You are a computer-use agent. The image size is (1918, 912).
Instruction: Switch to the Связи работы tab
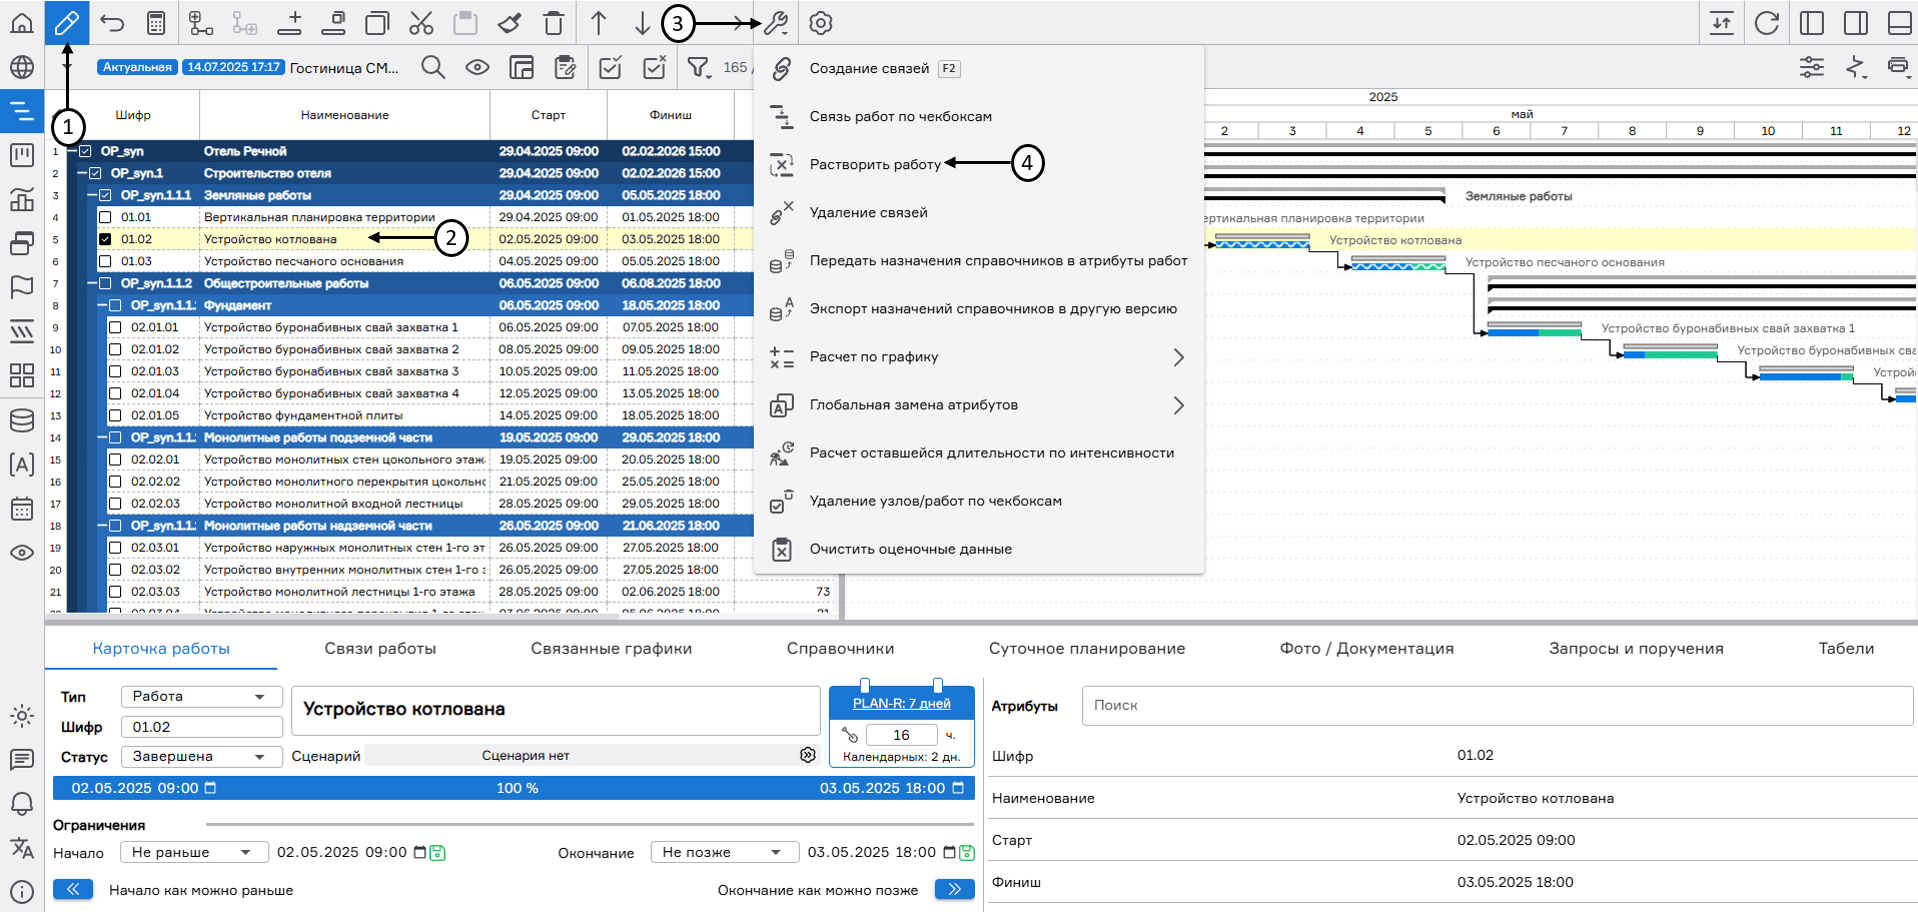coord(380,648)
